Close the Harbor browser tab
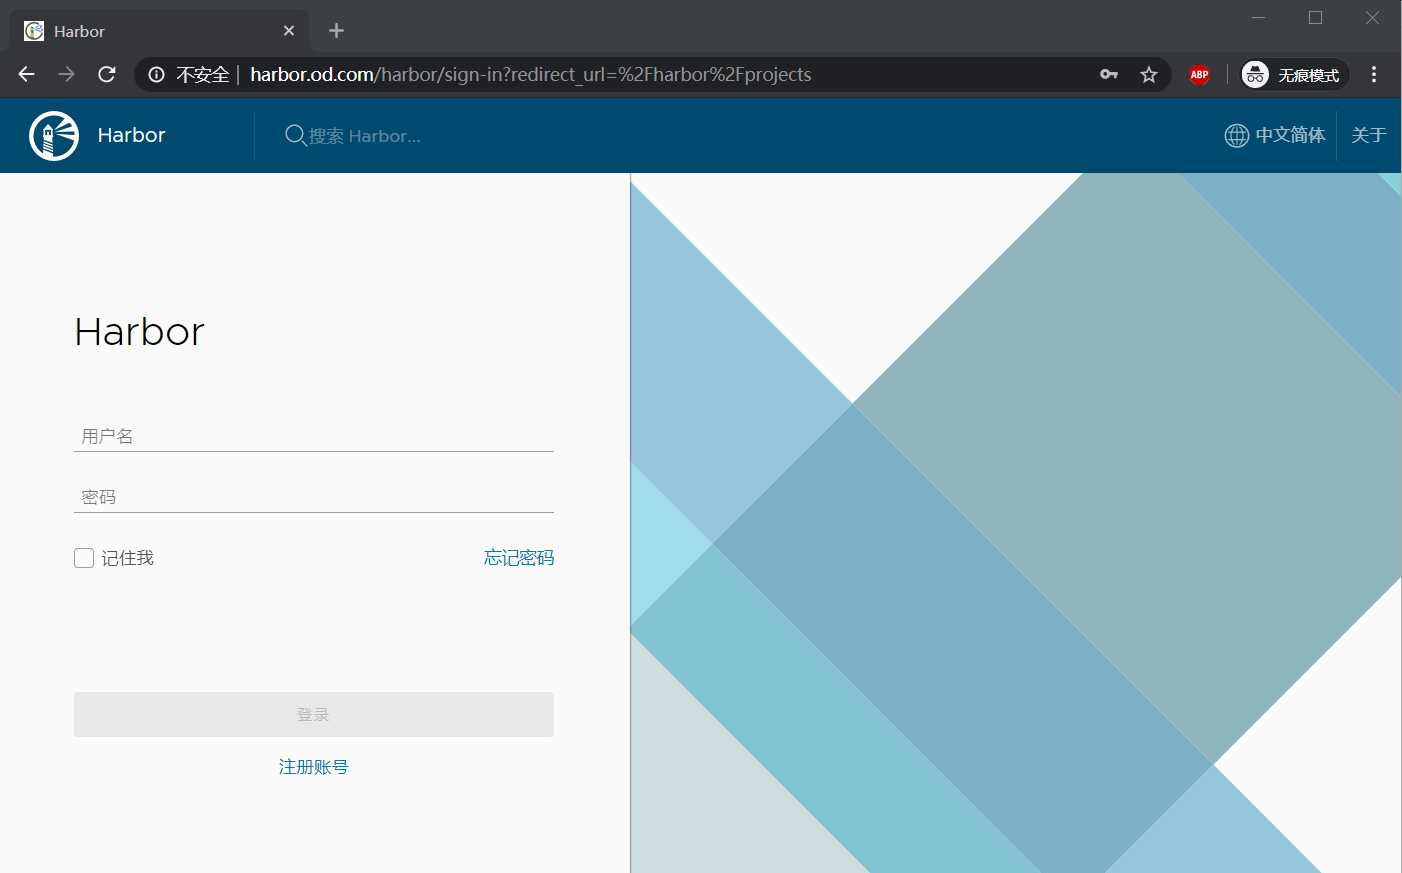 (289, 31)
